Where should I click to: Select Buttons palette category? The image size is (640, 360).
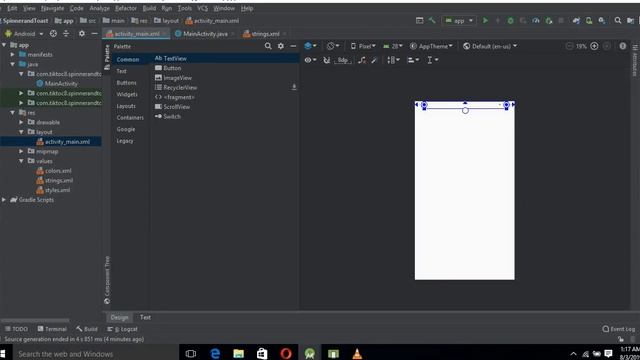coord(127,82)
